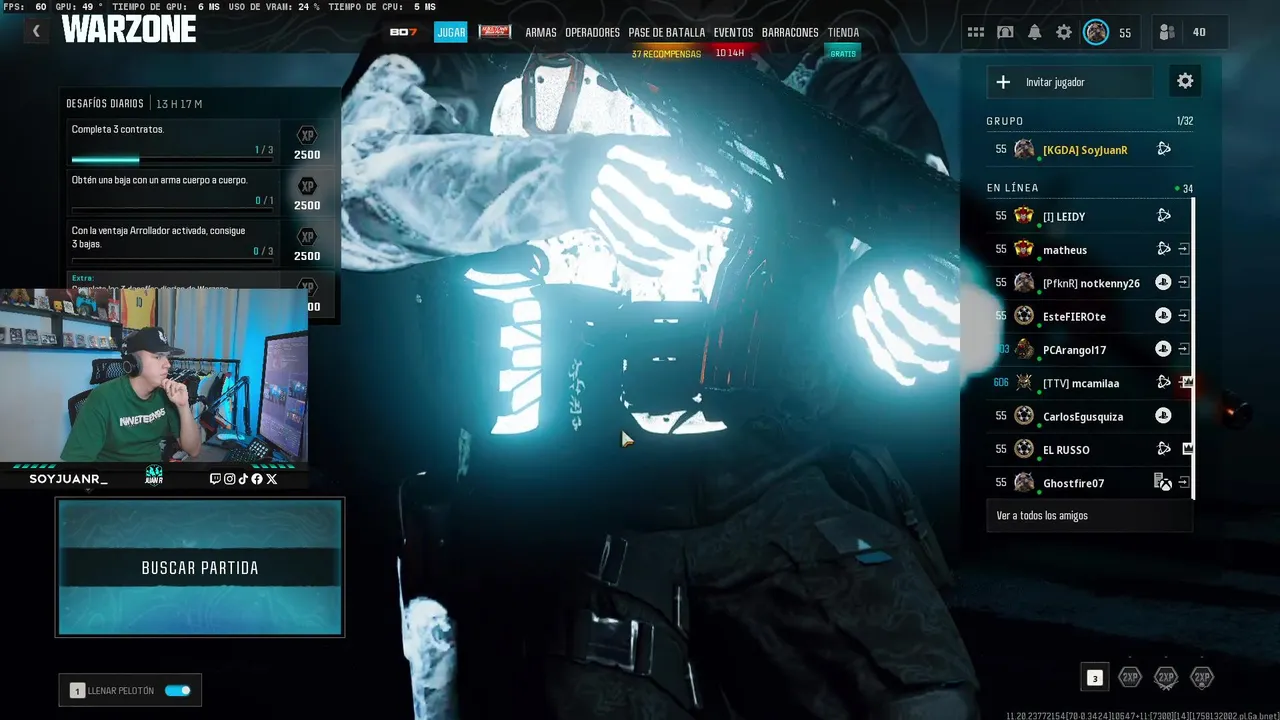The width and height of the screenshot is (1280, 720).
Task: Click the BUSCAR PARTIDA button
Action: [x=200, y=567]
